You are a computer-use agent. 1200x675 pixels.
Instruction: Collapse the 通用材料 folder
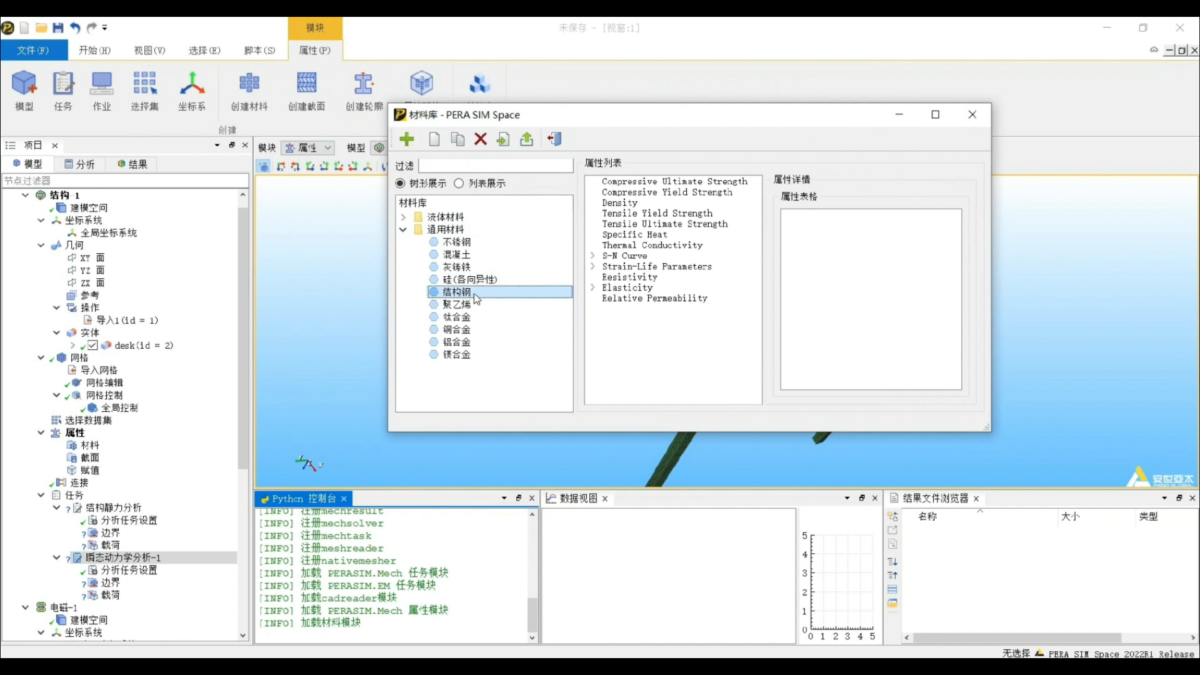coord(403,230)
